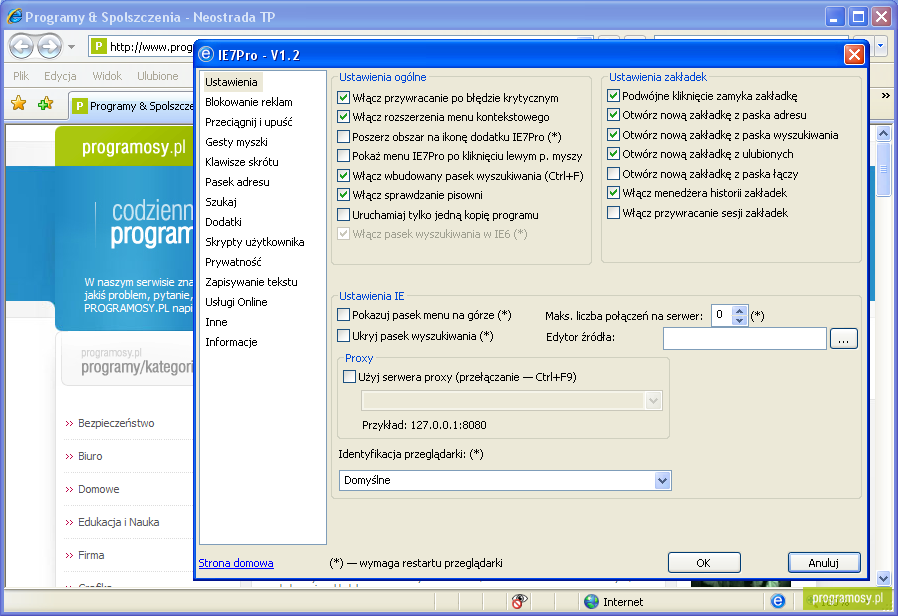Viewport: 898px width, 616px height.
Task: Click the IE7Pro 'e' icon in status bar
Action: [x=777, y=601]
